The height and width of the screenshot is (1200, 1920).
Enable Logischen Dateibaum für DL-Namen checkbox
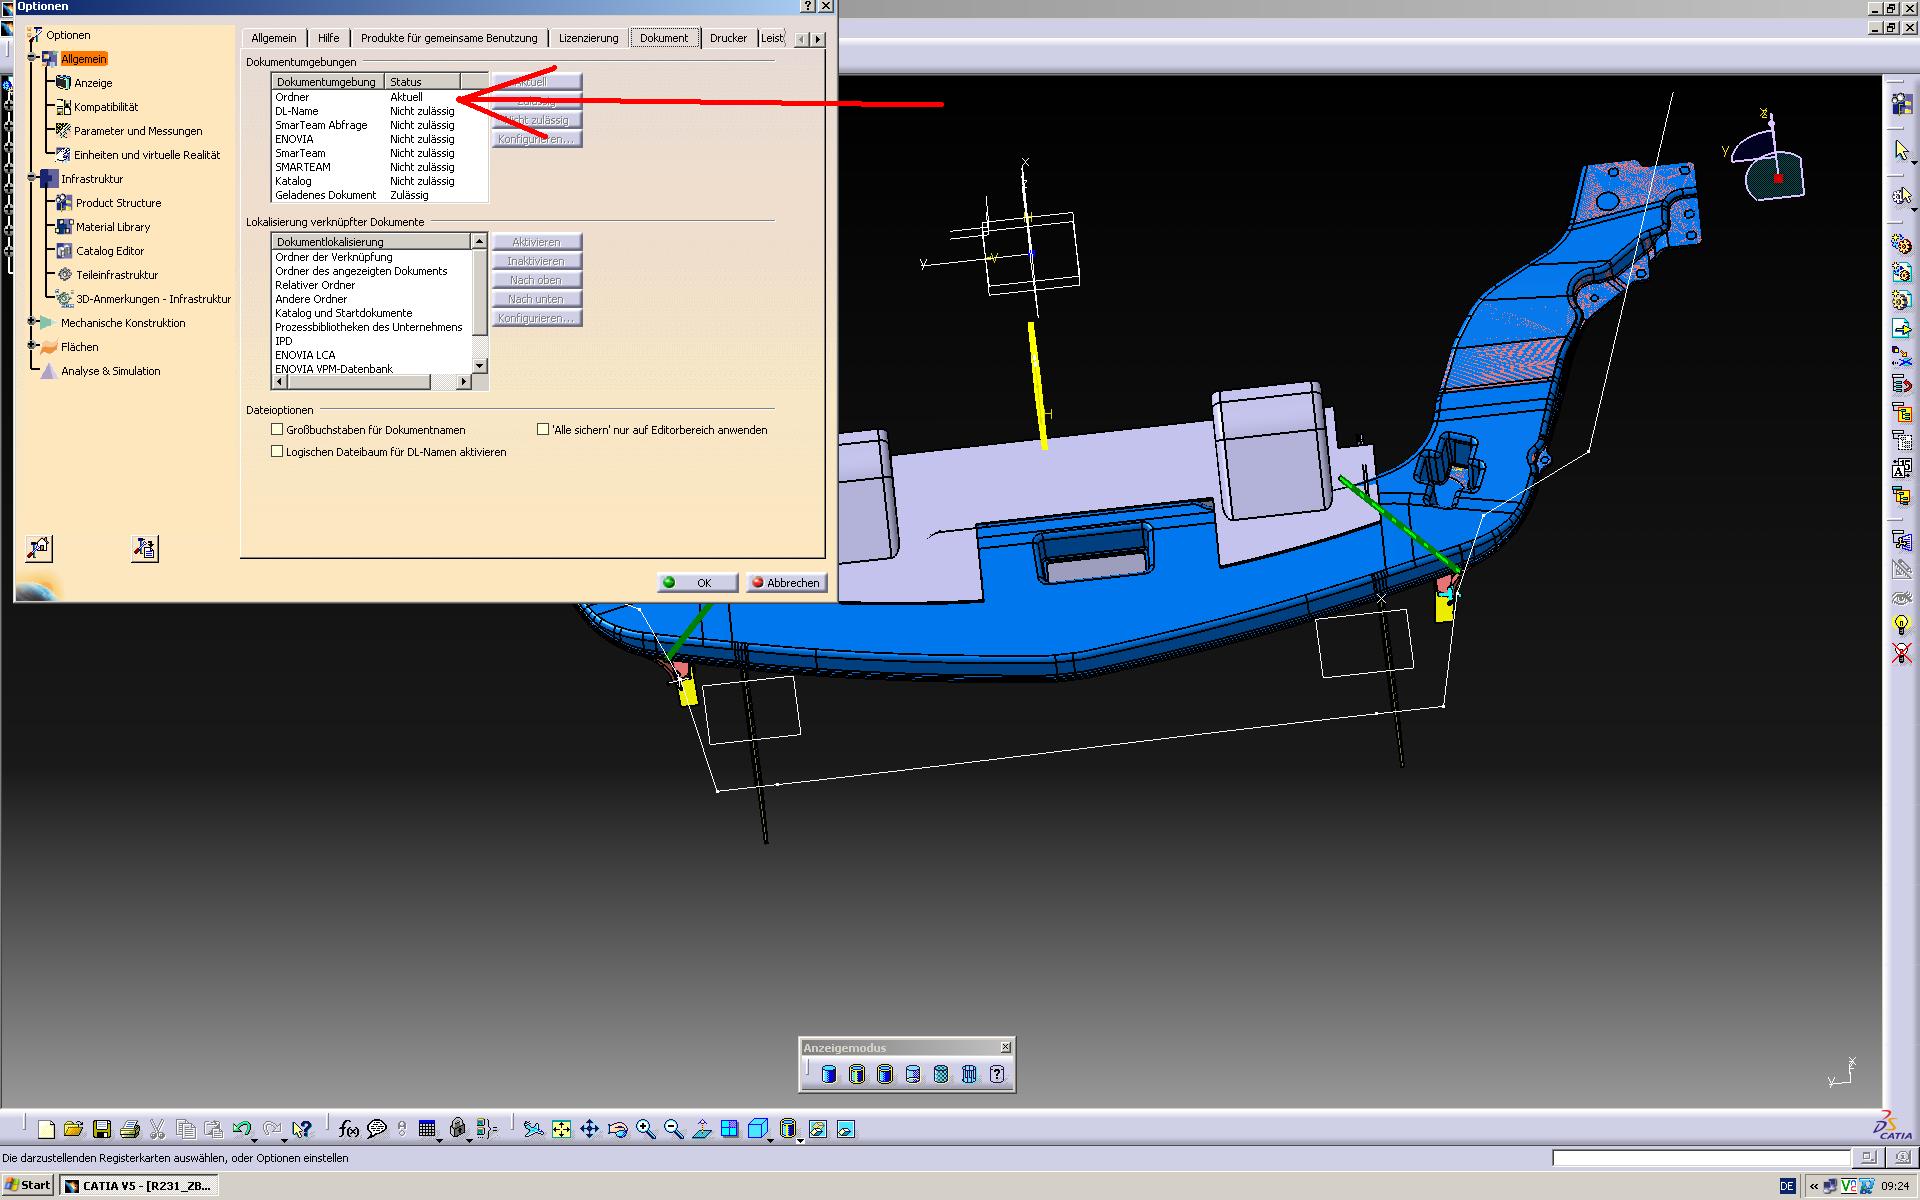point(277,451)
